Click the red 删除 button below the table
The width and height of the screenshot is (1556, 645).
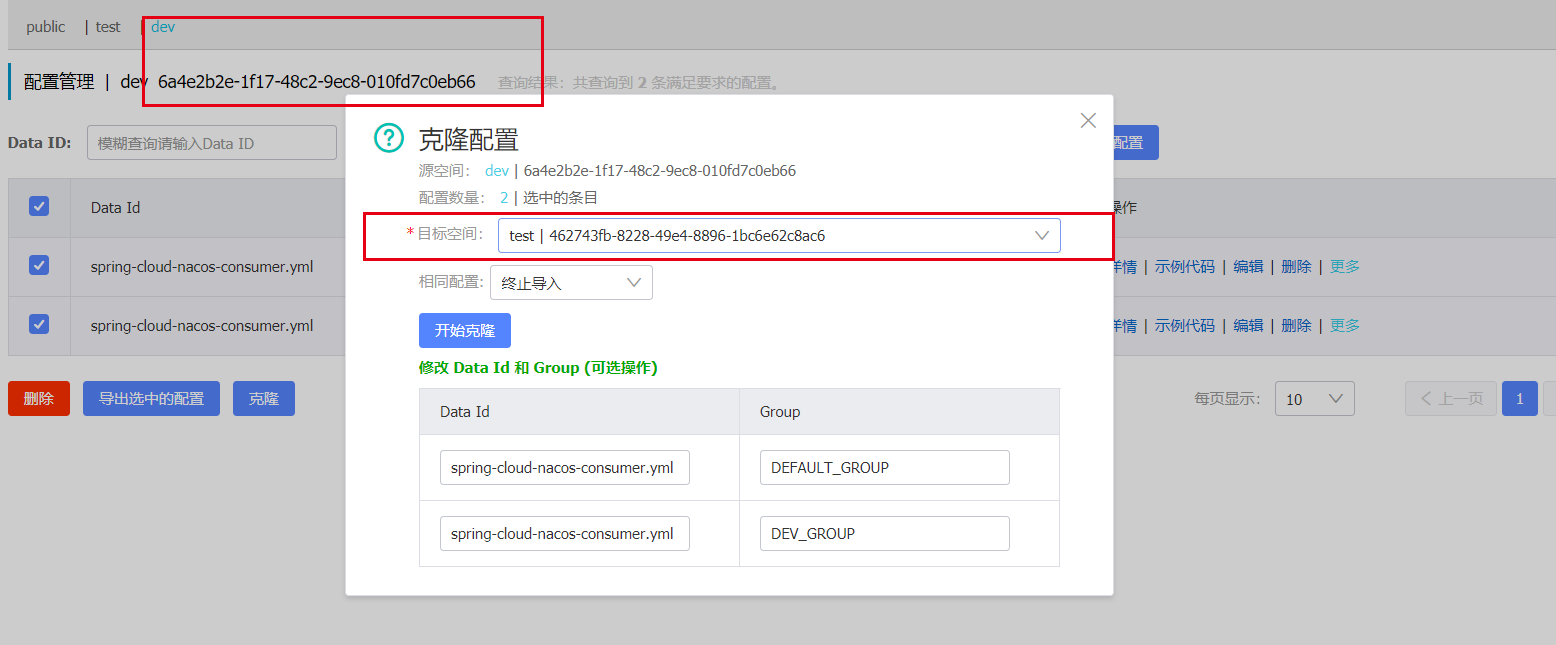coord(39,398)
